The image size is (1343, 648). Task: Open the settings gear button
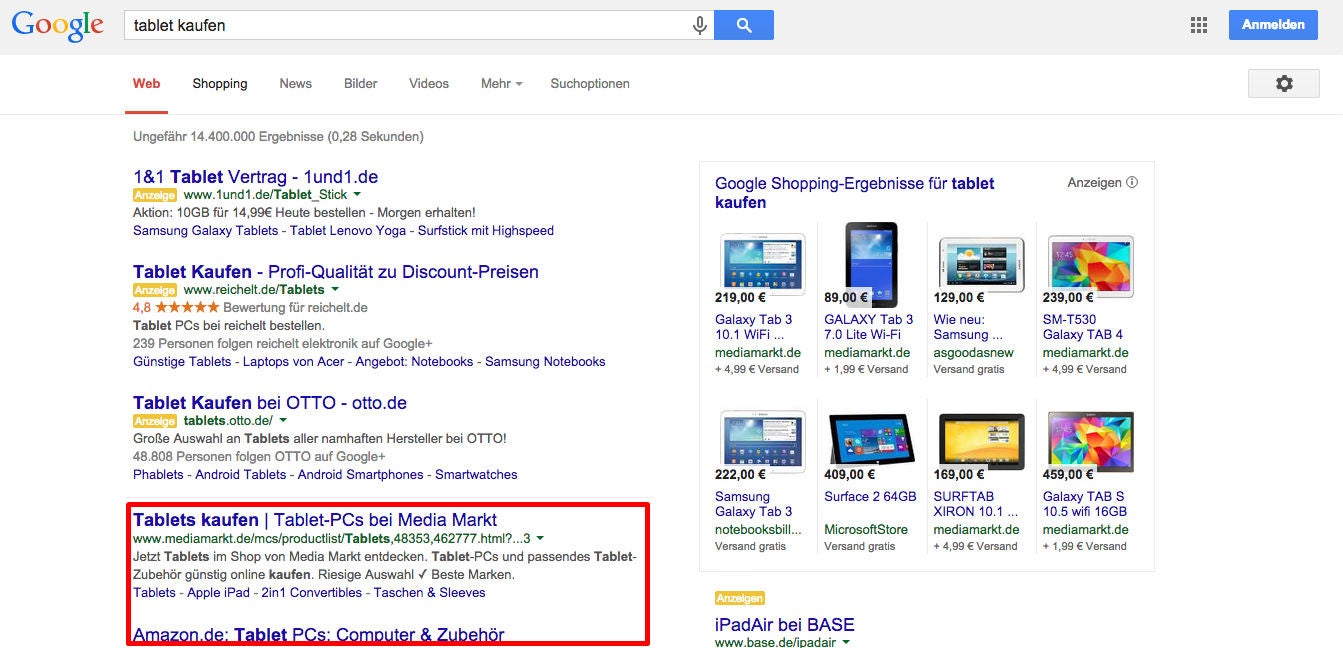1284,84
